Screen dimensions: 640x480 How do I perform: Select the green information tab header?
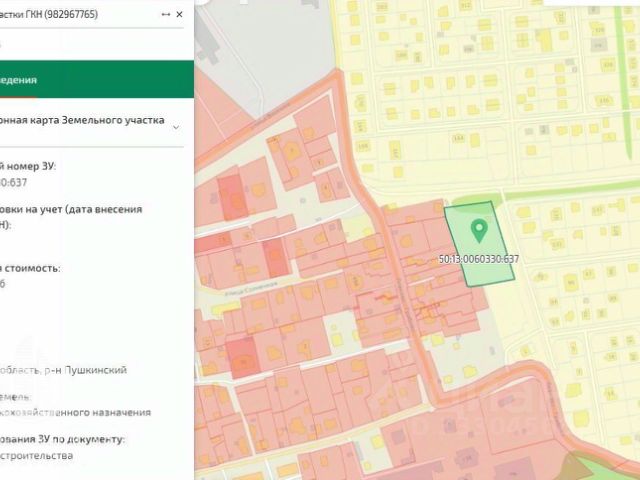click(x=97, y=79)
